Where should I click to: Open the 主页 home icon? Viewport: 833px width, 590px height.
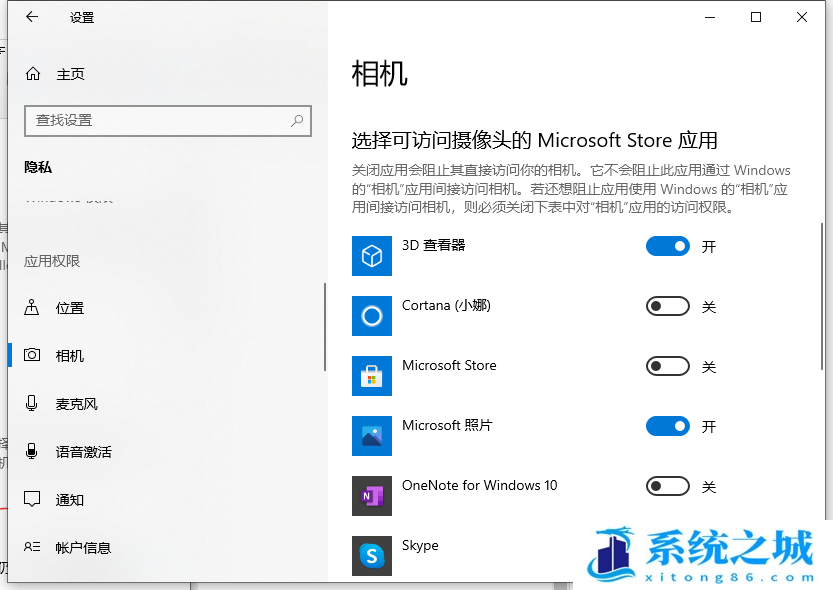pos(33,74)
